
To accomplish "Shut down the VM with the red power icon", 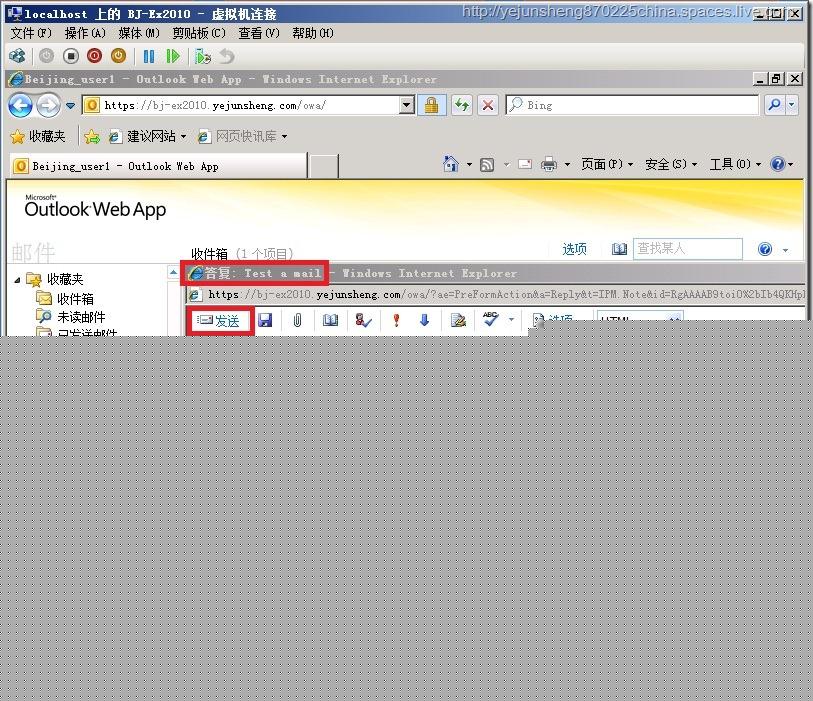I will [94, 56].
